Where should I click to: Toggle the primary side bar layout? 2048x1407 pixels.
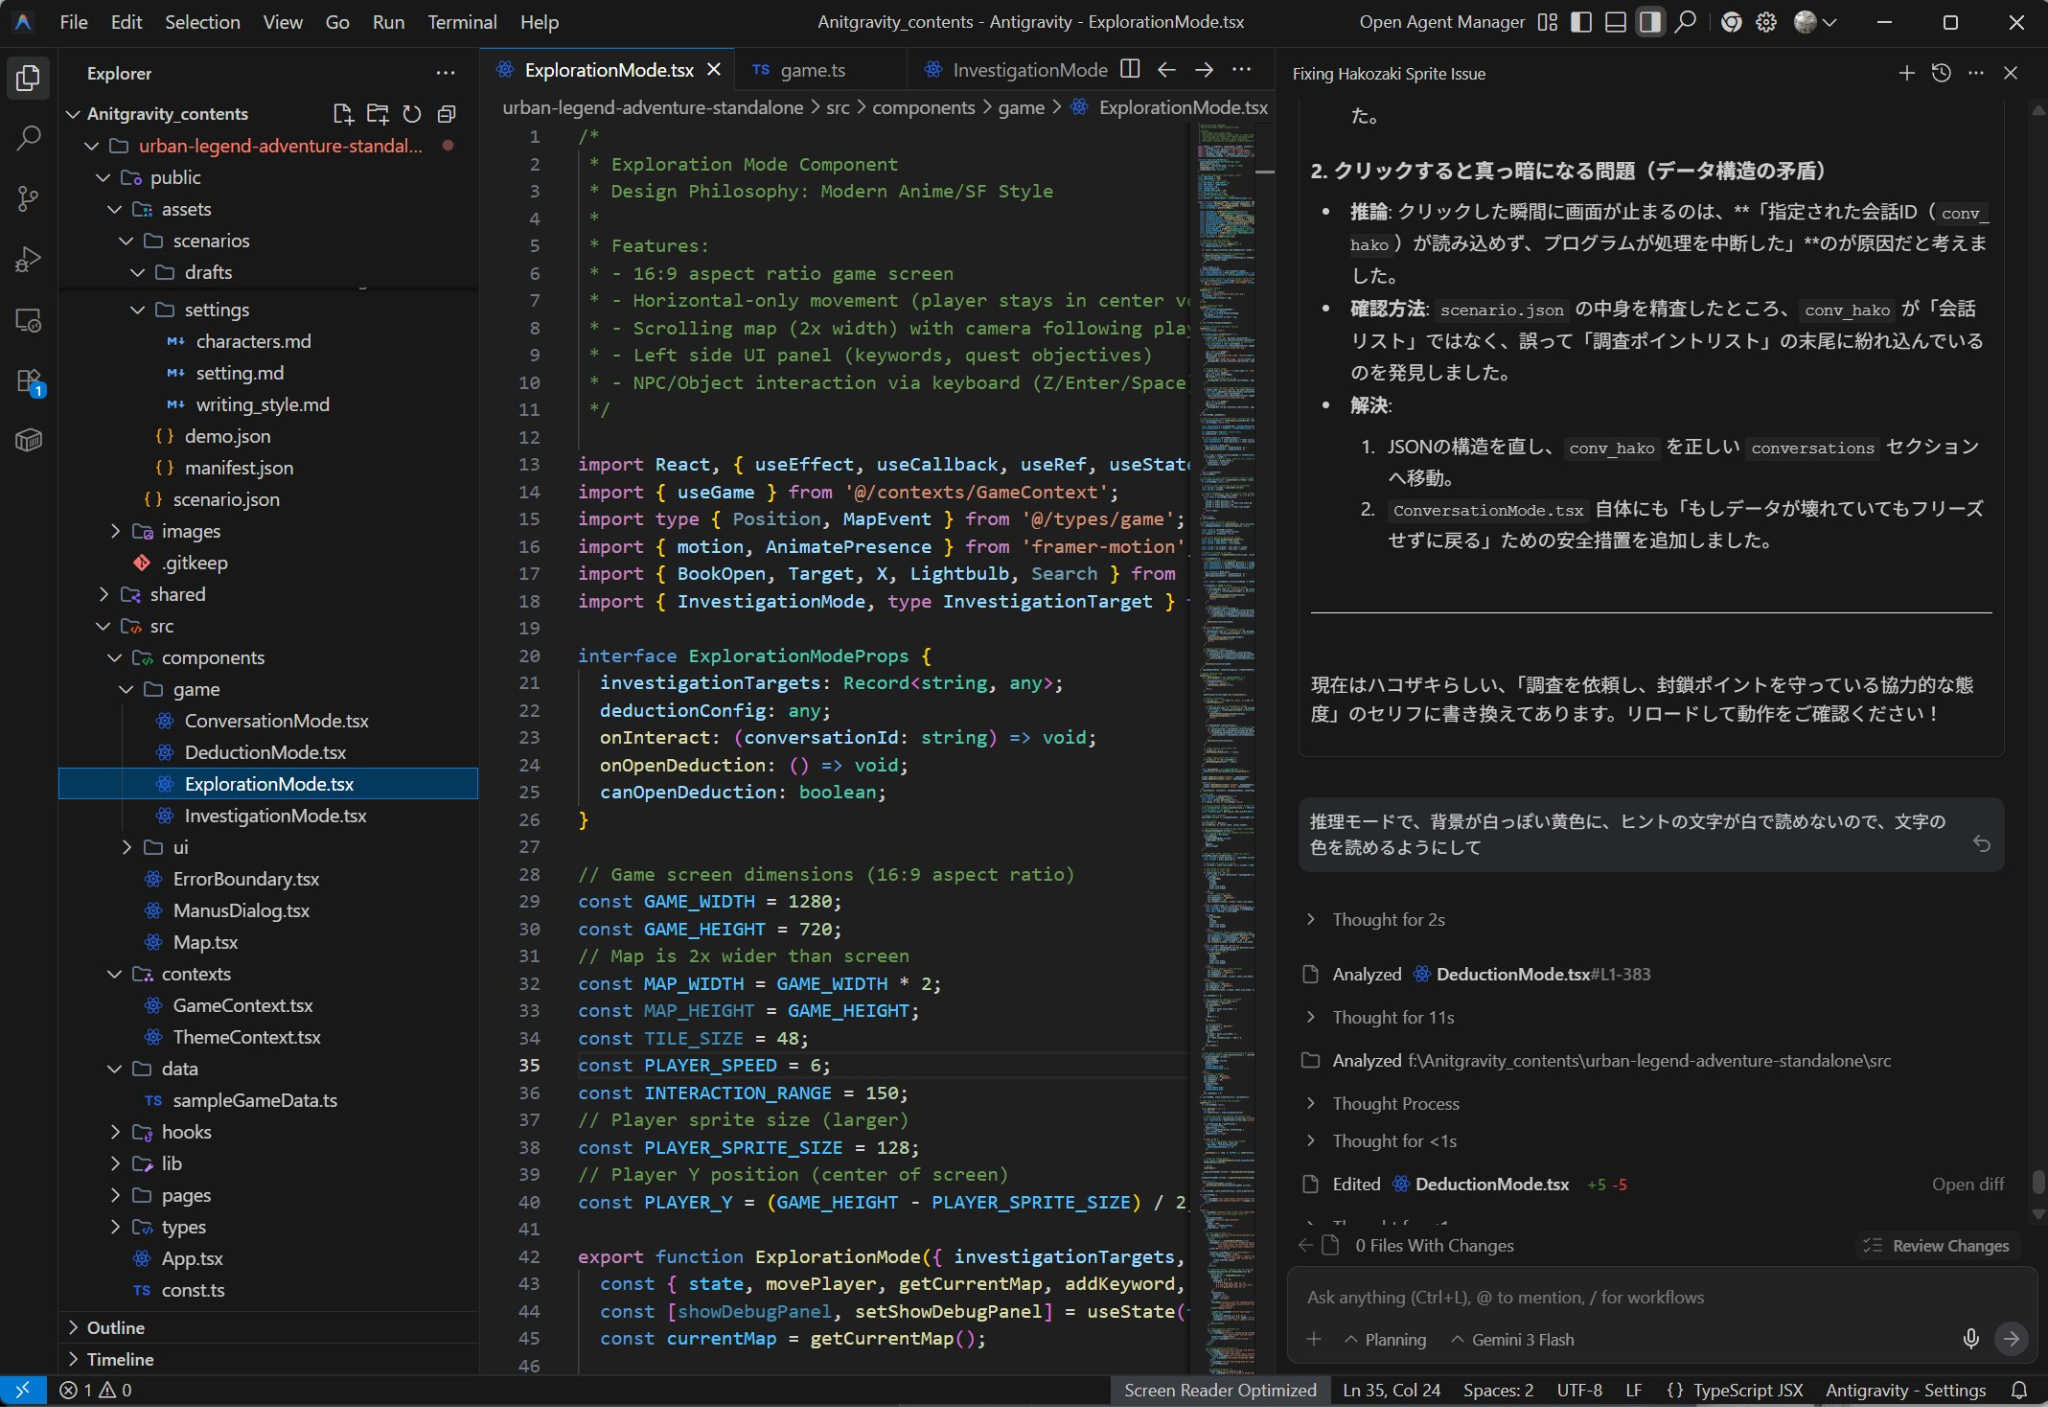pos(1581,22)
